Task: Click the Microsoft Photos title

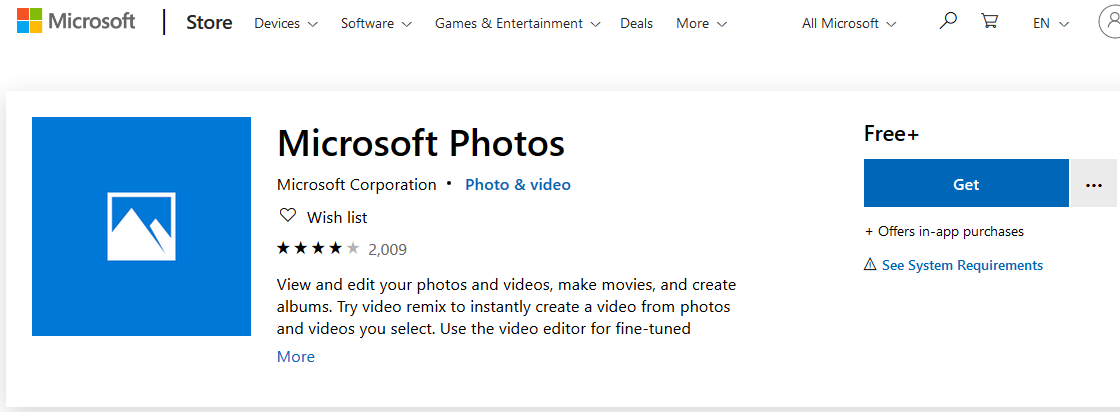Action: 421,143
